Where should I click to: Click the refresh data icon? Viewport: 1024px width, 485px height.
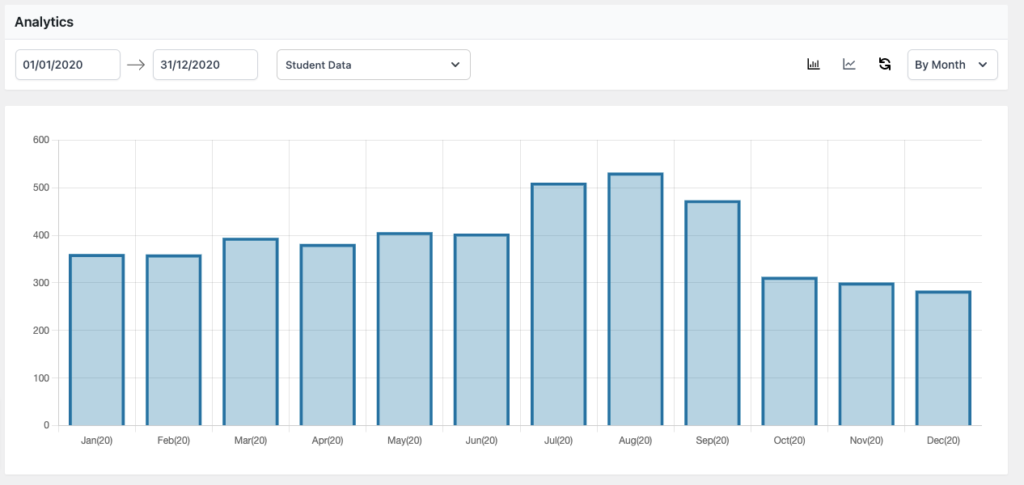(885, 64)
